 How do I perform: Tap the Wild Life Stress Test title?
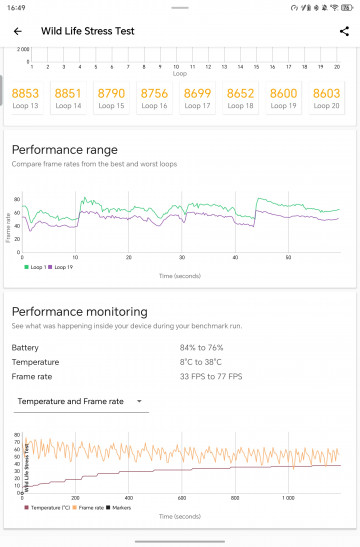88,31
